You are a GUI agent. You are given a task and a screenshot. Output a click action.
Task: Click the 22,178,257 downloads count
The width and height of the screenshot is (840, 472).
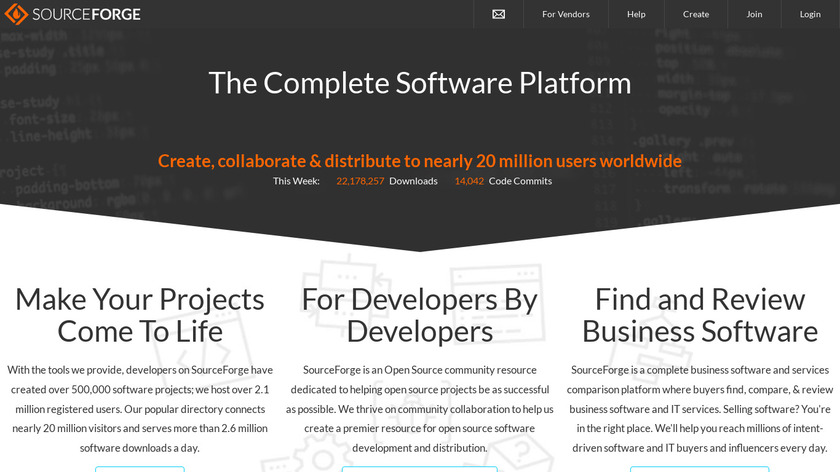(x=360, y=181)
